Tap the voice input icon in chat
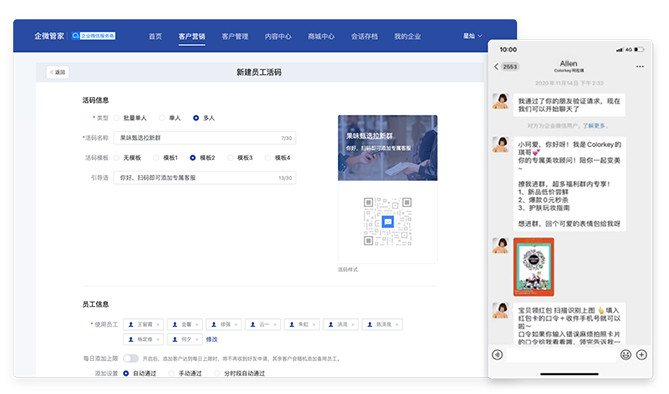 [x=497, y=355]
